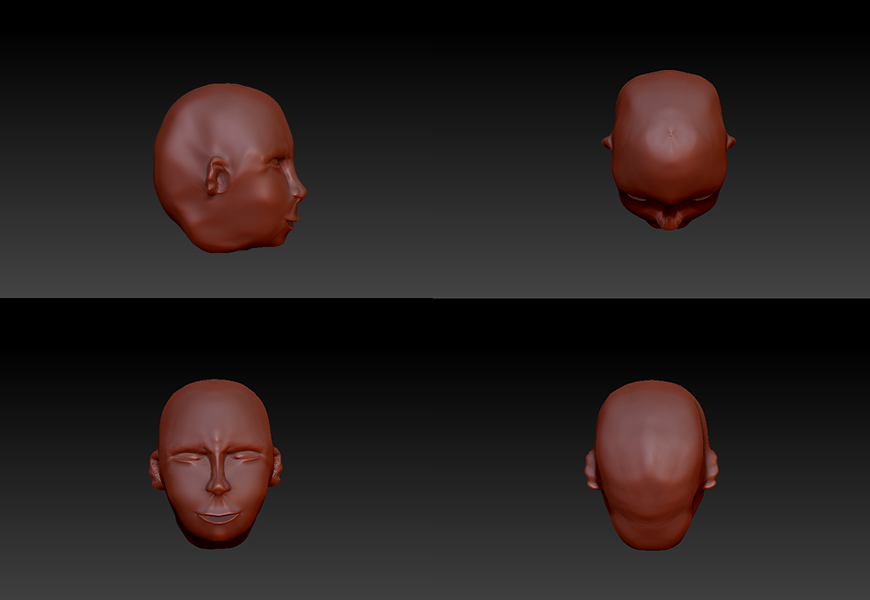Click the crown dimple on the top-down head
Image resolution: width=870 pixels, height=600 pixels.
[x=669, y=134]
